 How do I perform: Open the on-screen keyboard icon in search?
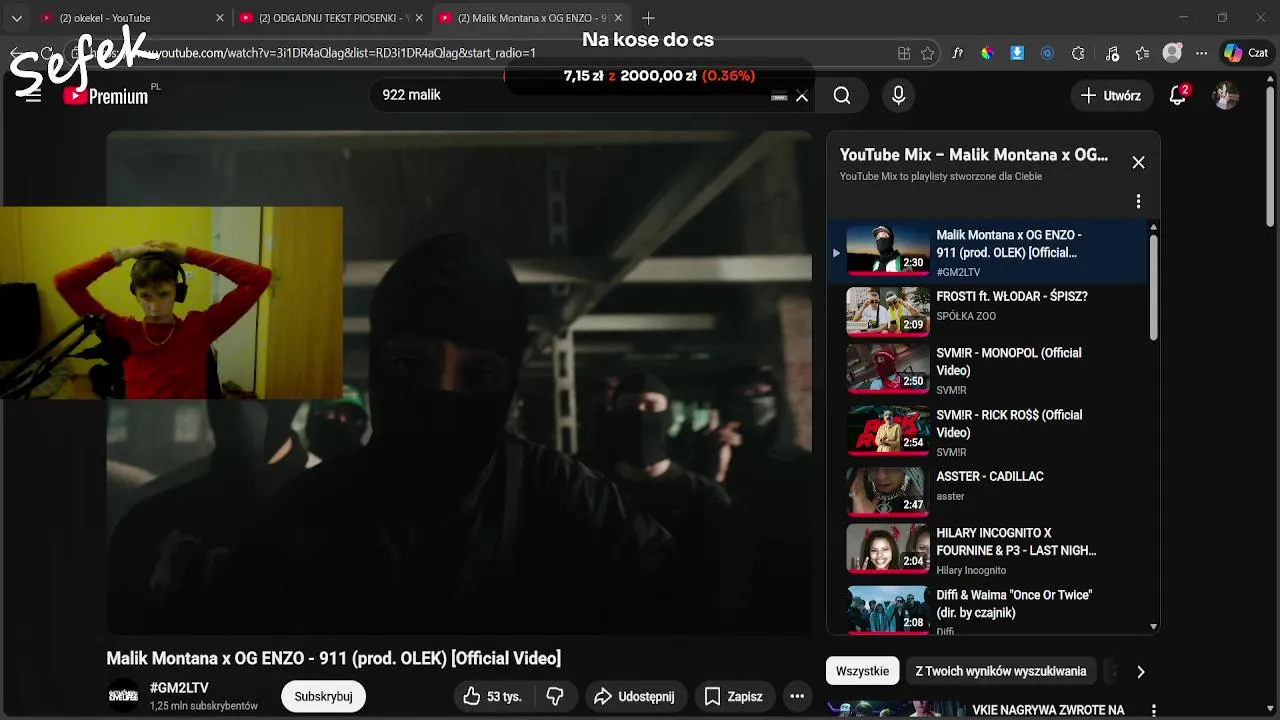pos(779,96)
